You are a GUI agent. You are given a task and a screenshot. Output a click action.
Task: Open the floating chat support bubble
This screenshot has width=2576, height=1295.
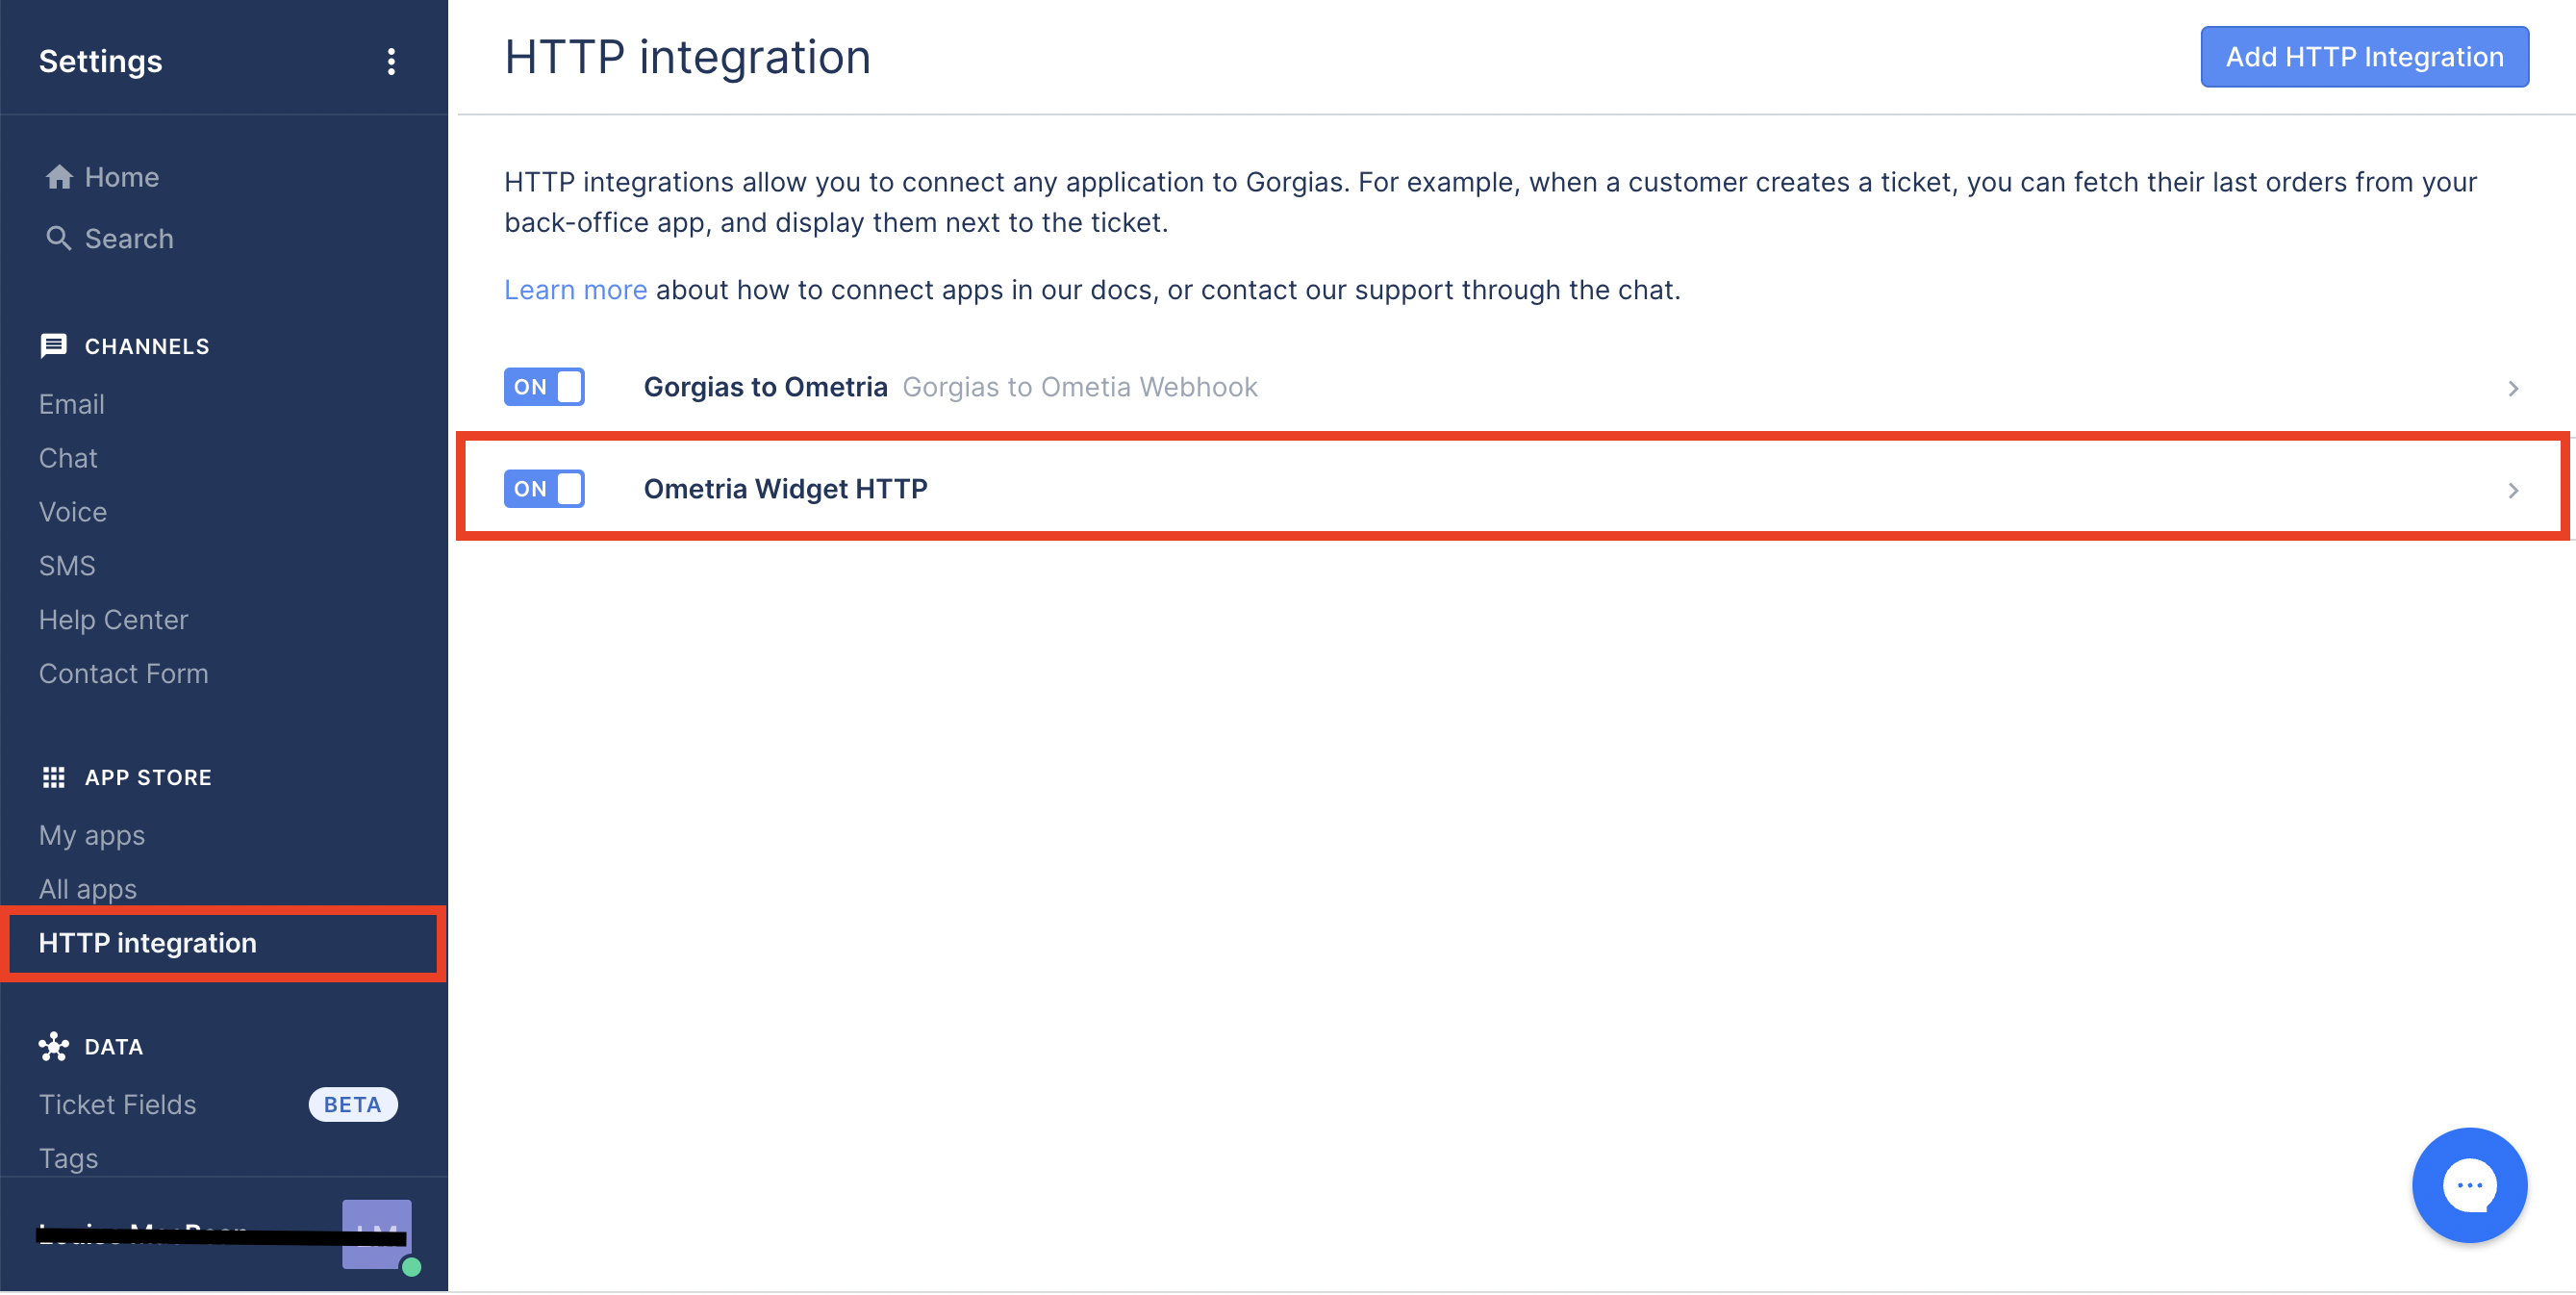pyautogui.click(x=2469, y=1185)
